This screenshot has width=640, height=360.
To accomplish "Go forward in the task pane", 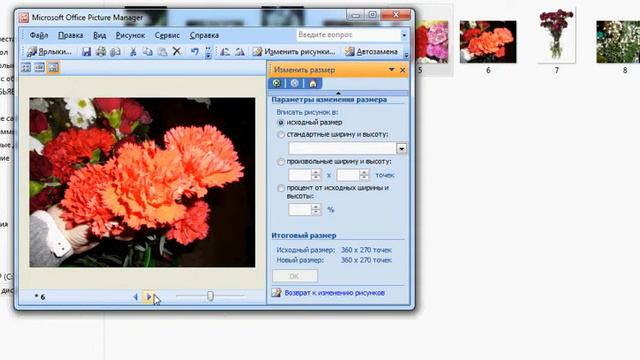I will 295,84.
